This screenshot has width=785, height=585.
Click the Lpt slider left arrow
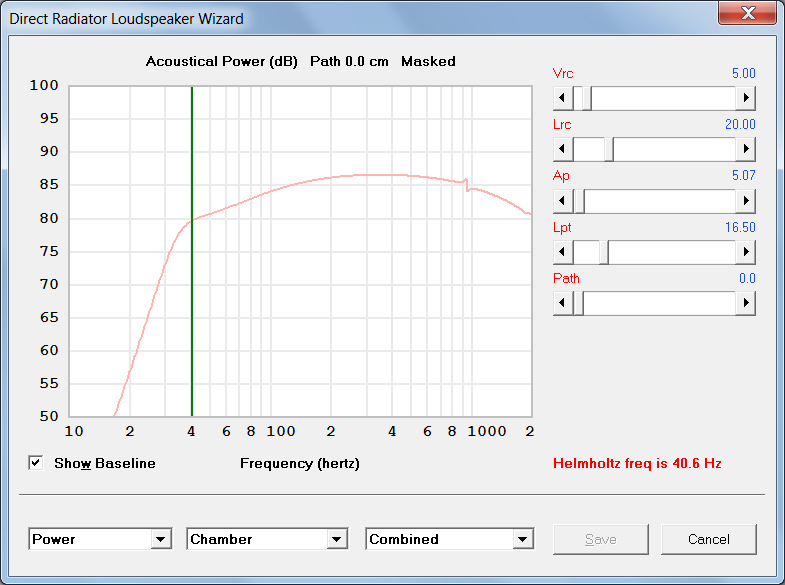point(563,252)
